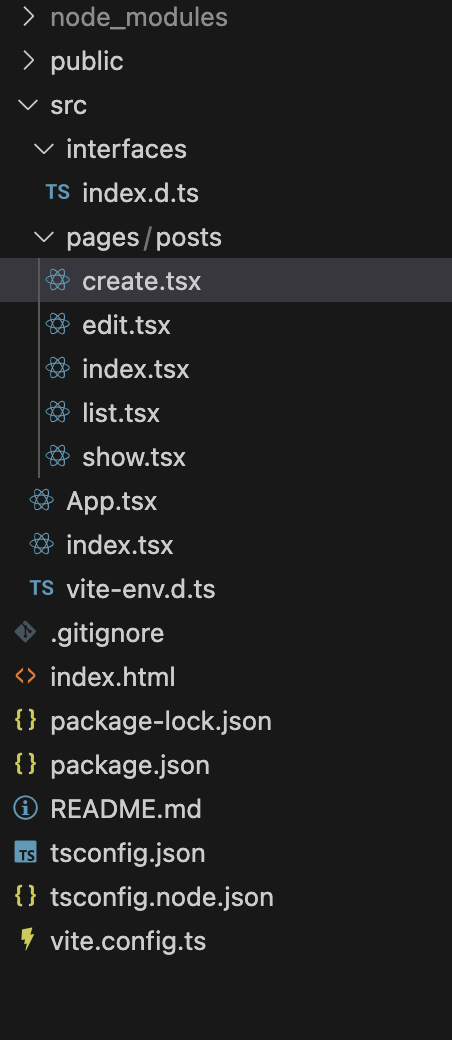Open list.tsx in the posts folder
The image size is (452, 1040).
coord(226,413)
